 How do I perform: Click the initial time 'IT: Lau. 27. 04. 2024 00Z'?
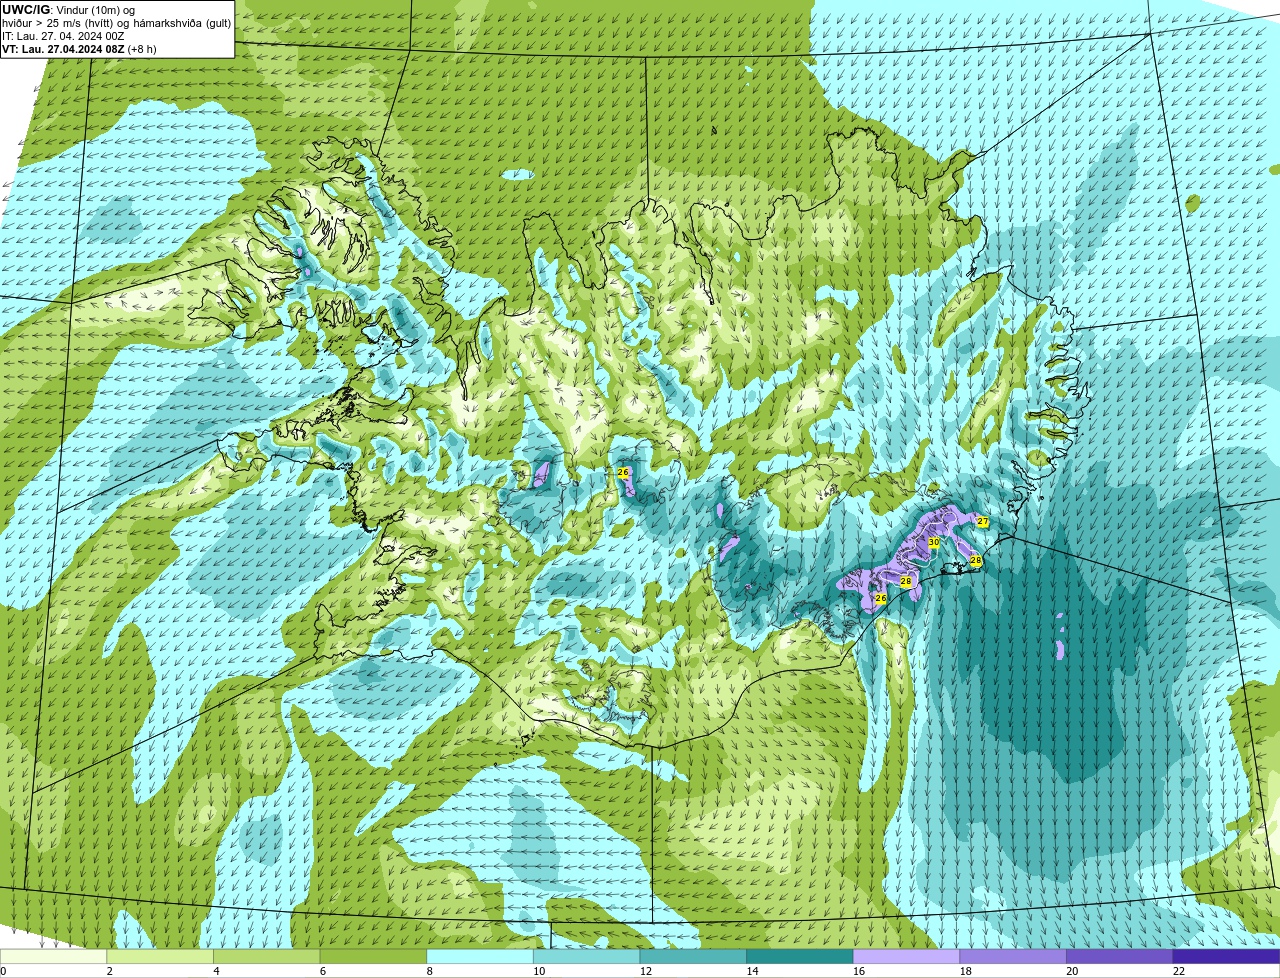[63, 36]
